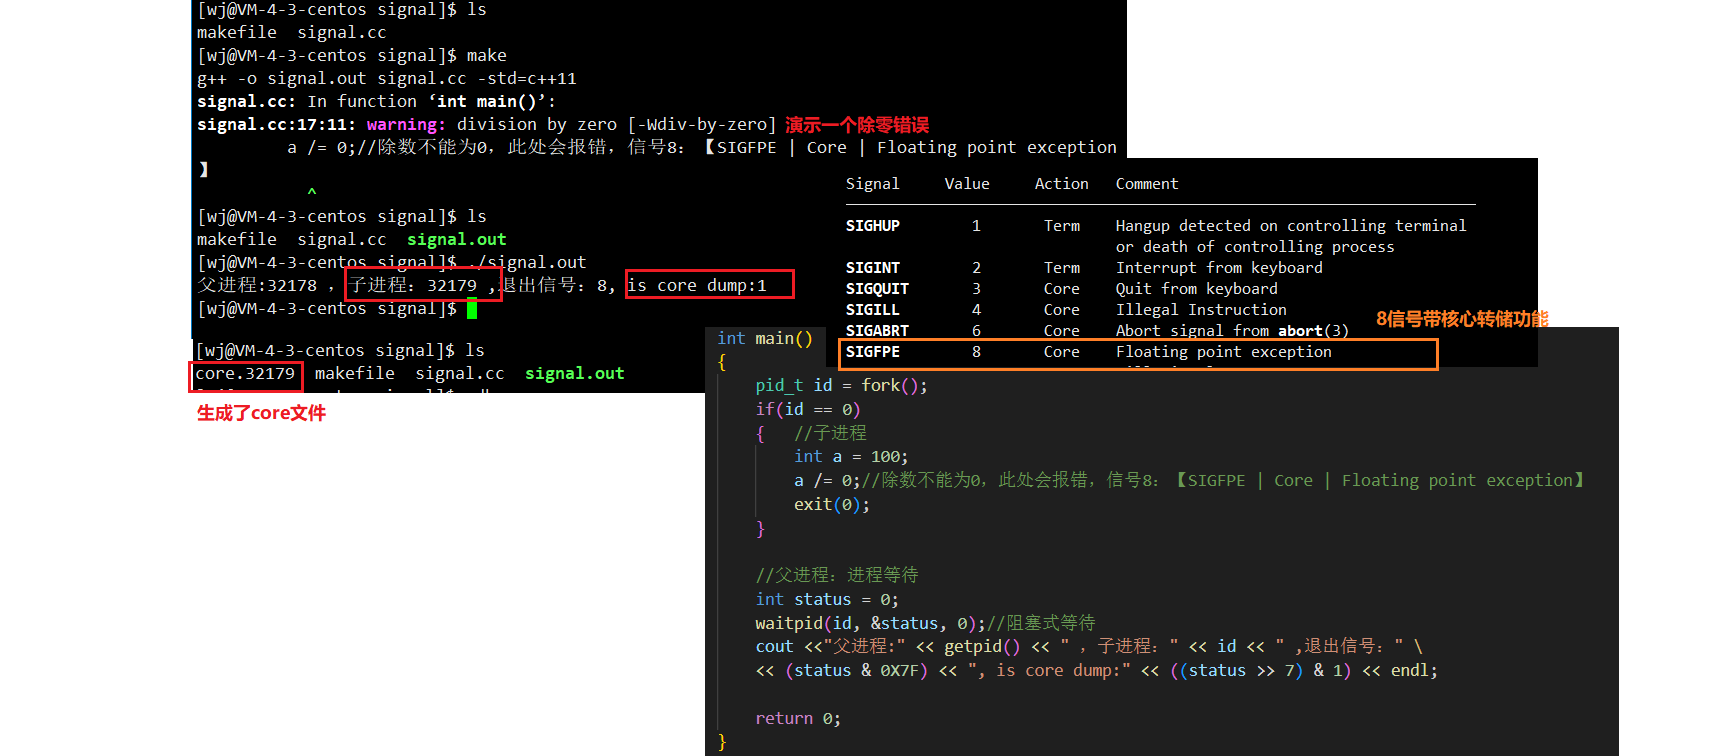
Task: Click 'Illegal Instruction' comment
Action: pos(1201,310)
